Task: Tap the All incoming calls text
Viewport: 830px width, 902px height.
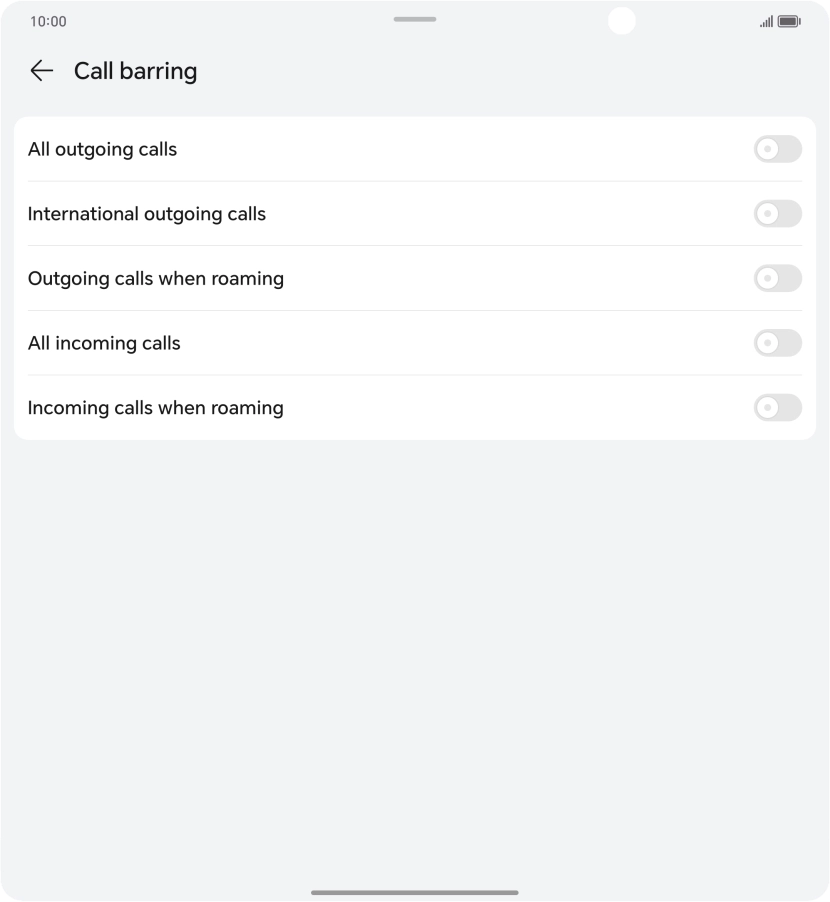Action: pos(104,343)
